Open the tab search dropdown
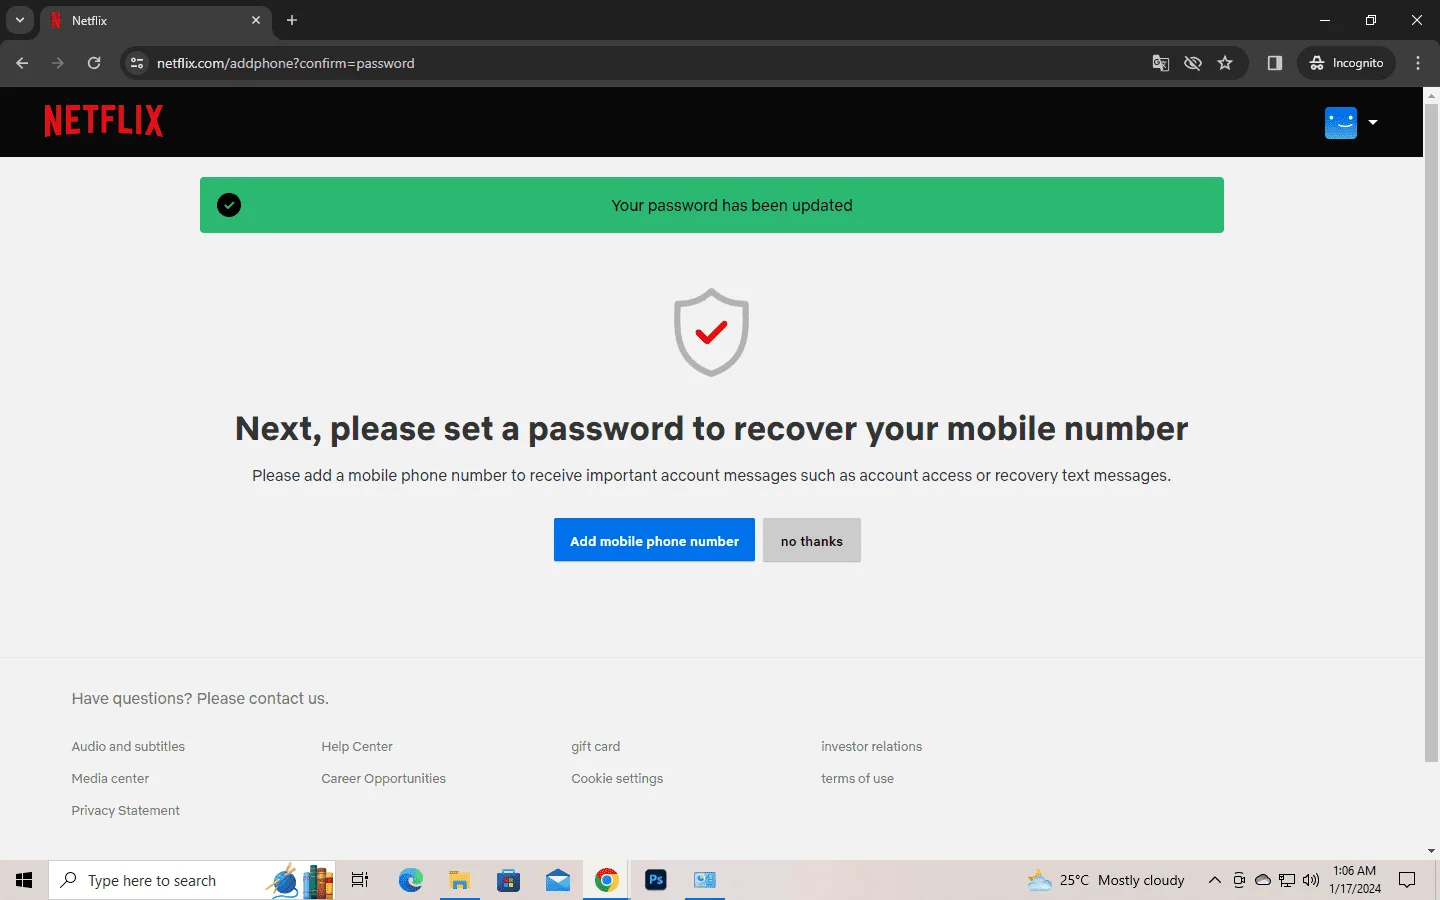Image resolution: width=1440 pixels, height=900 pixels. coord(19,20)
